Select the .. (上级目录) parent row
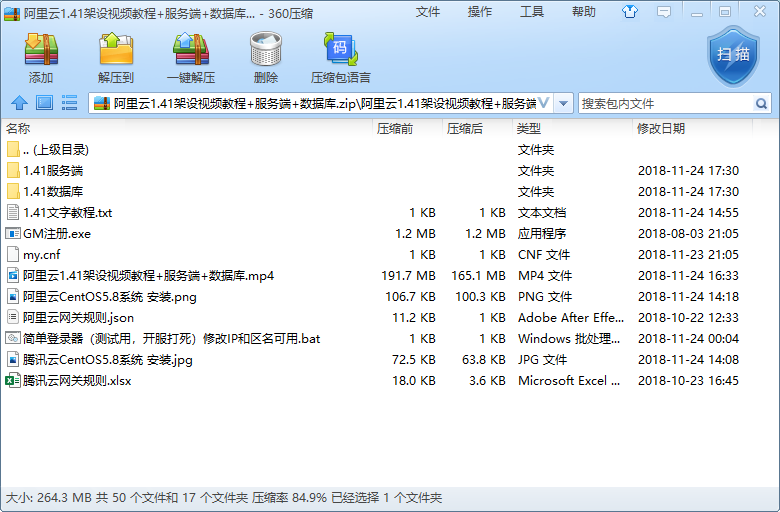 click(x=388, y=150)
